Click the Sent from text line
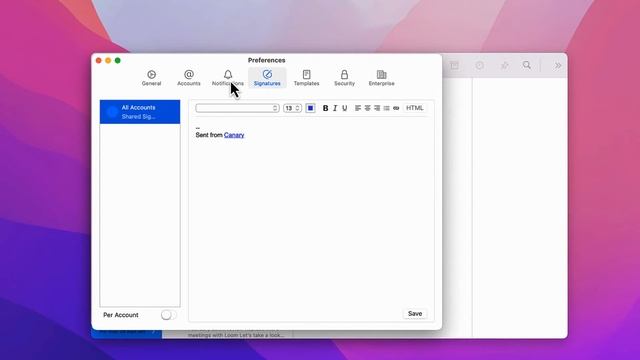Screen dimensions: 640x360 pos(209,135)
